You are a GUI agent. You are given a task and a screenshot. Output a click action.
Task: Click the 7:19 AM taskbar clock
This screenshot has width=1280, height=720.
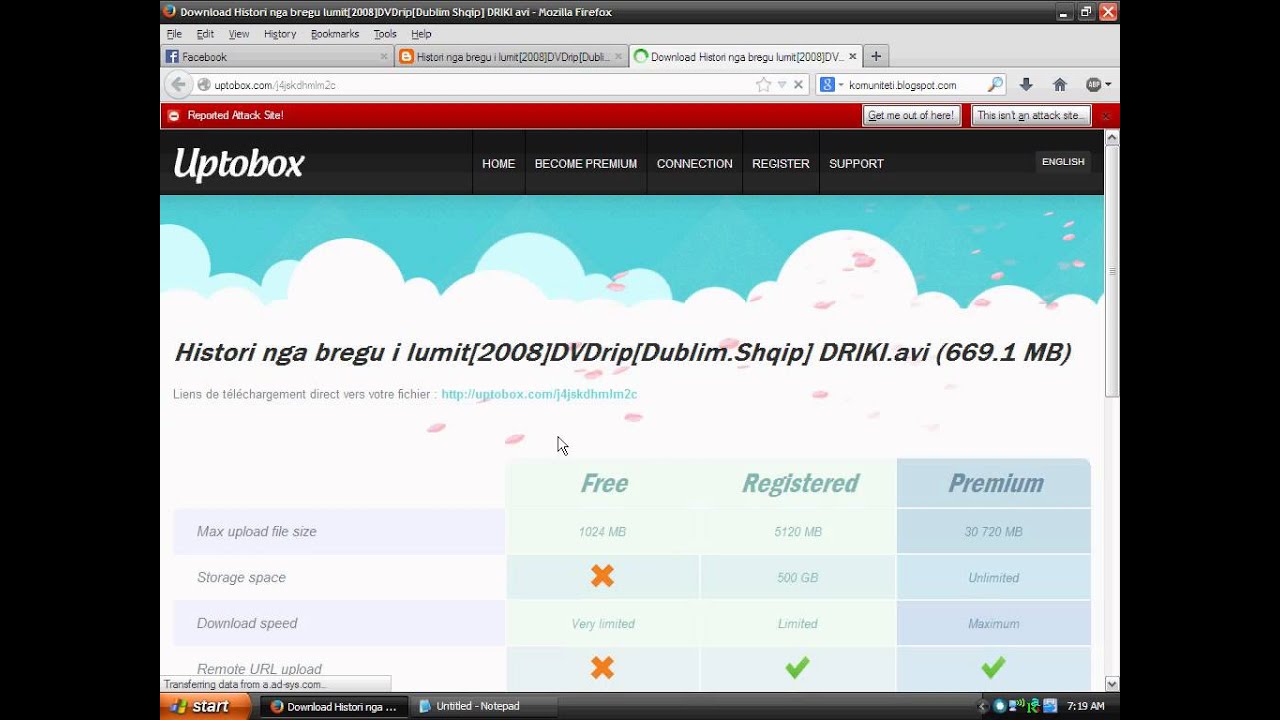(x=1085, y=706)
